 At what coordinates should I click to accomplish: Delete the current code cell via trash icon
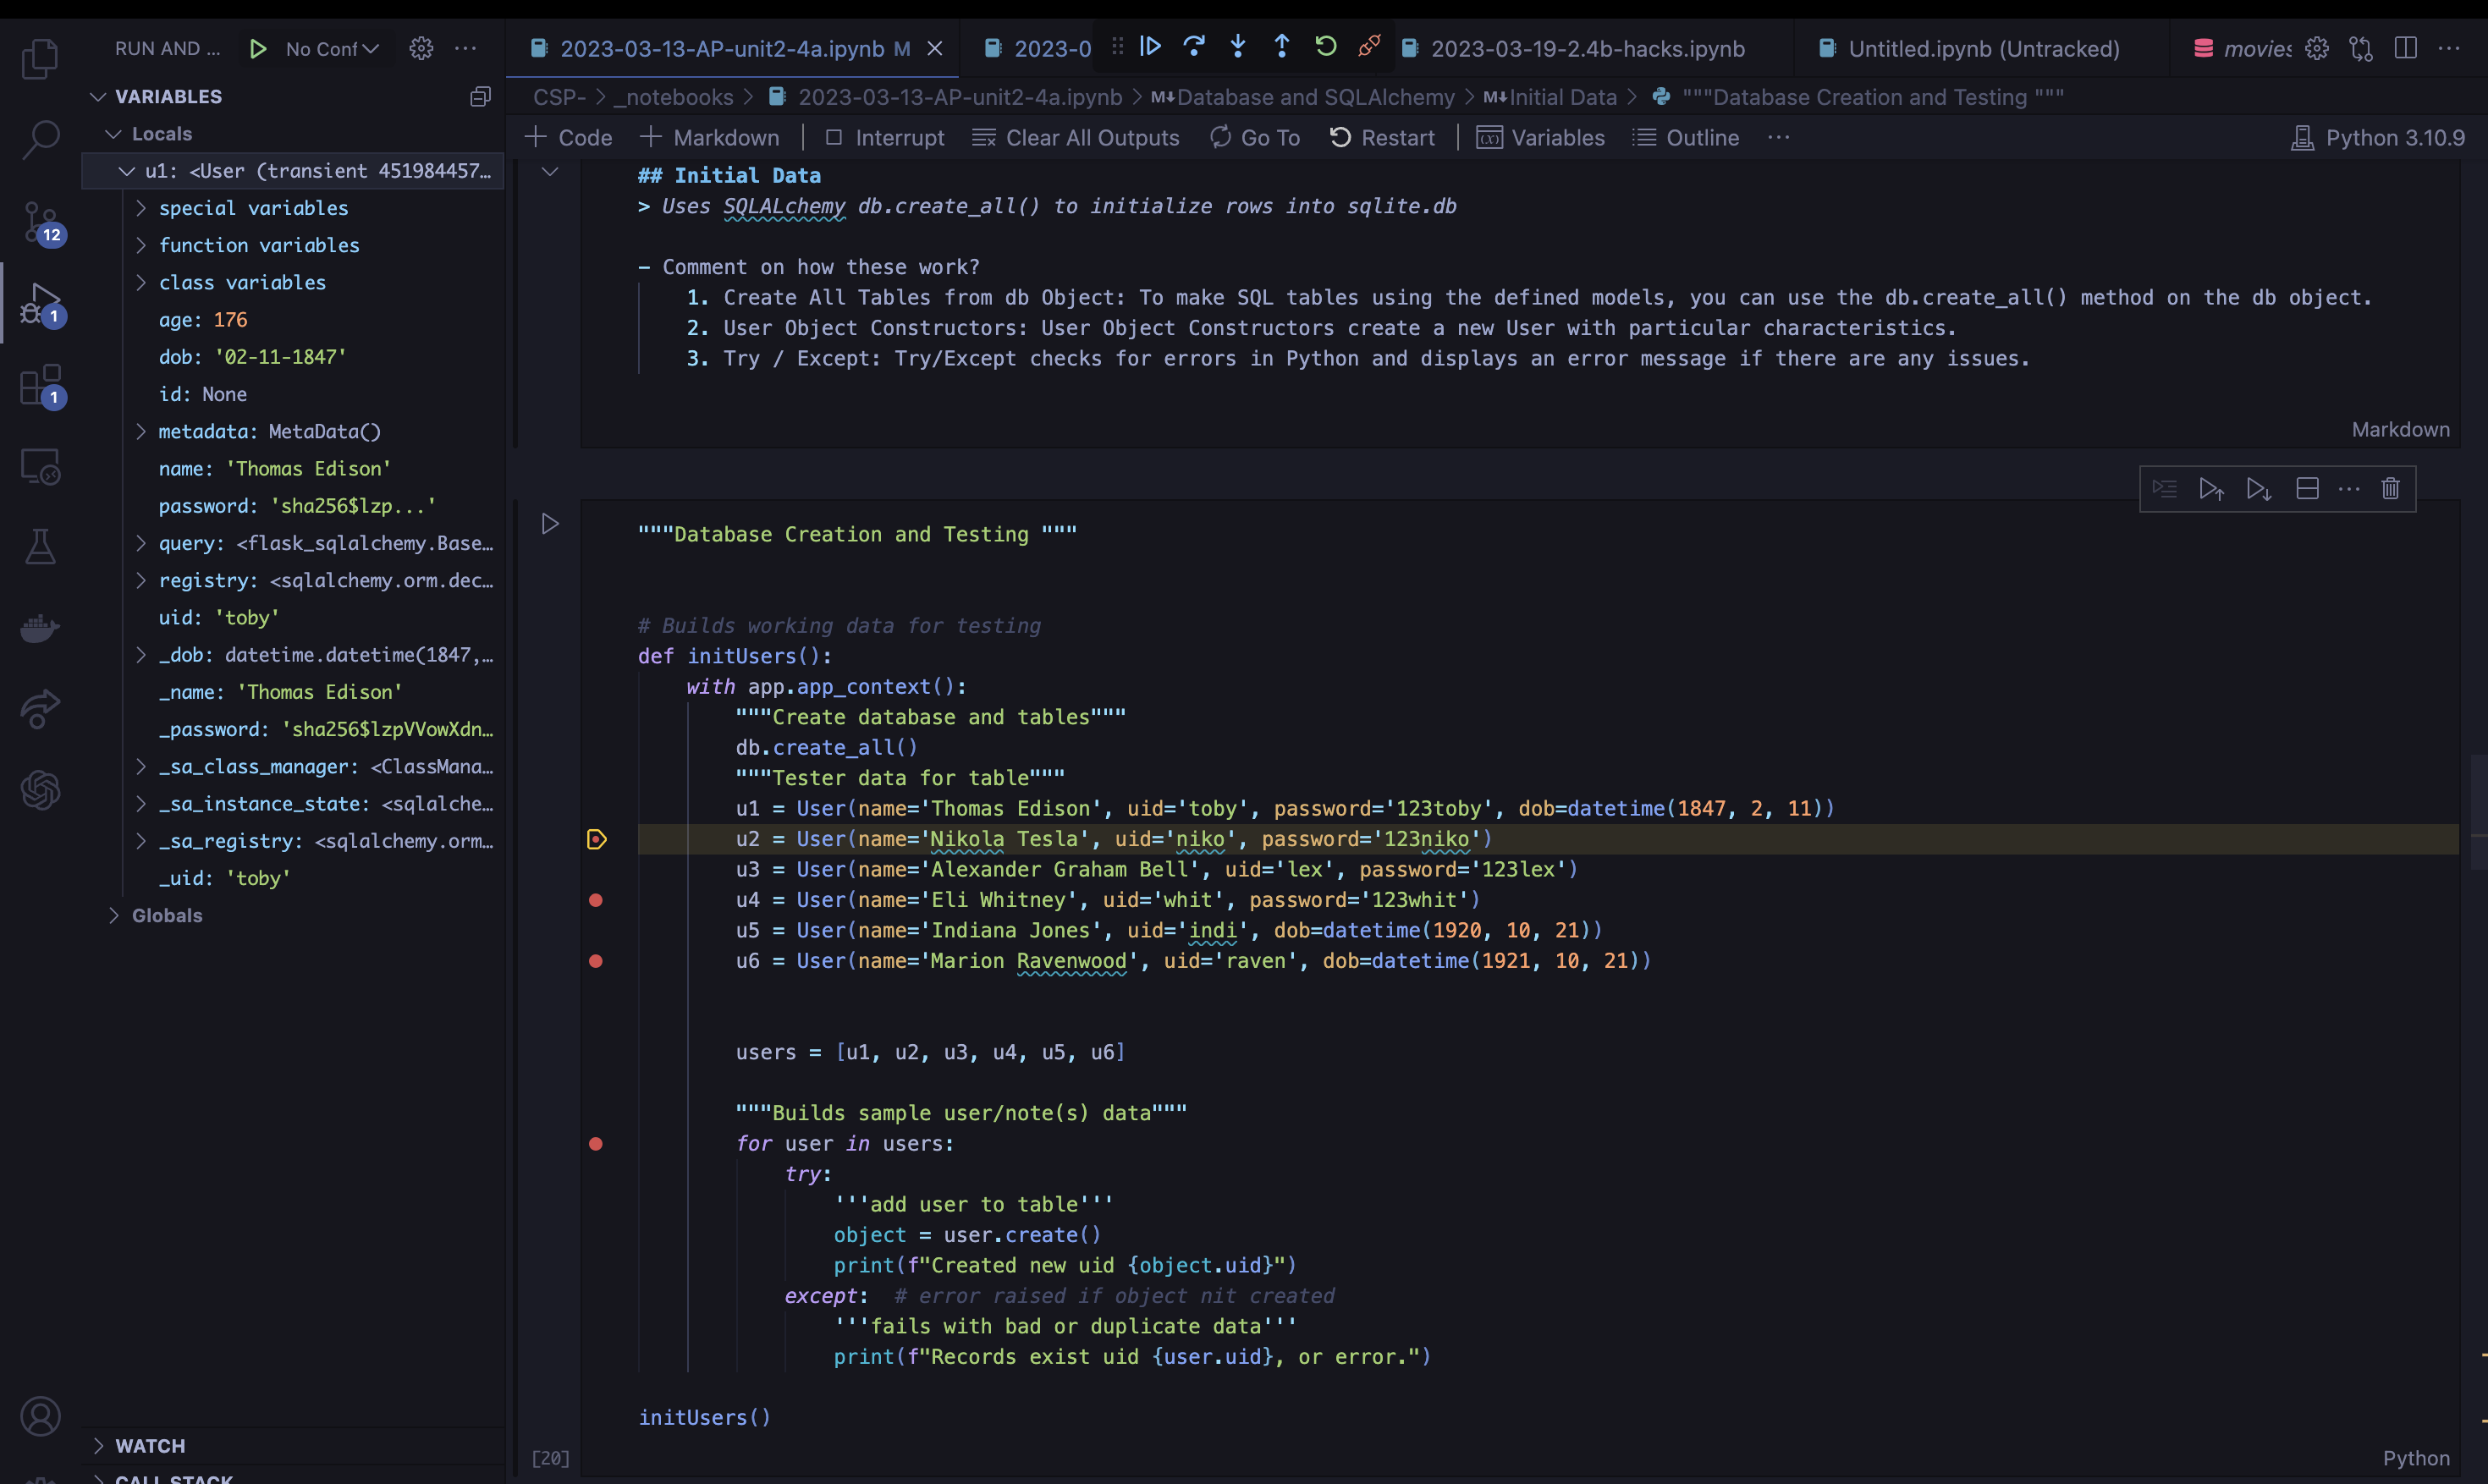click(2391, 489)
